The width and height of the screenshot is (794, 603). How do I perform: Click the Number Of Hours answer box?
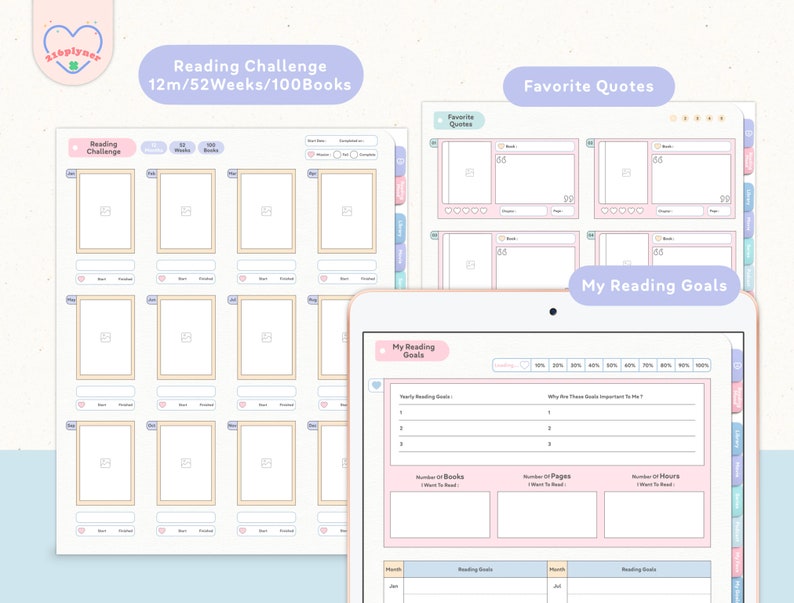click(x=654, y=514)
